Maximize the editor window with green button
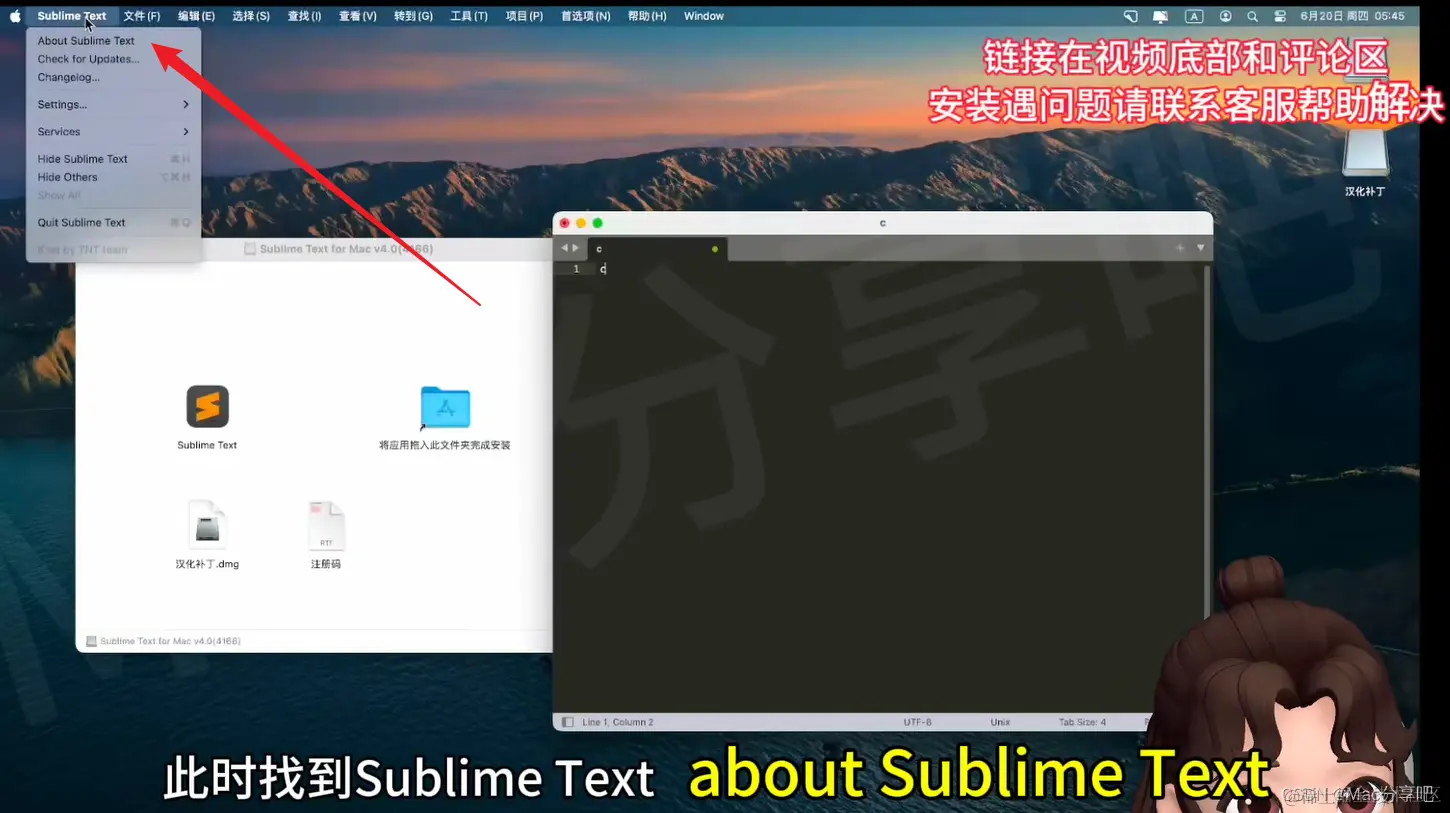This screenshot has width=1450, height=813. (x=598, y=223)
